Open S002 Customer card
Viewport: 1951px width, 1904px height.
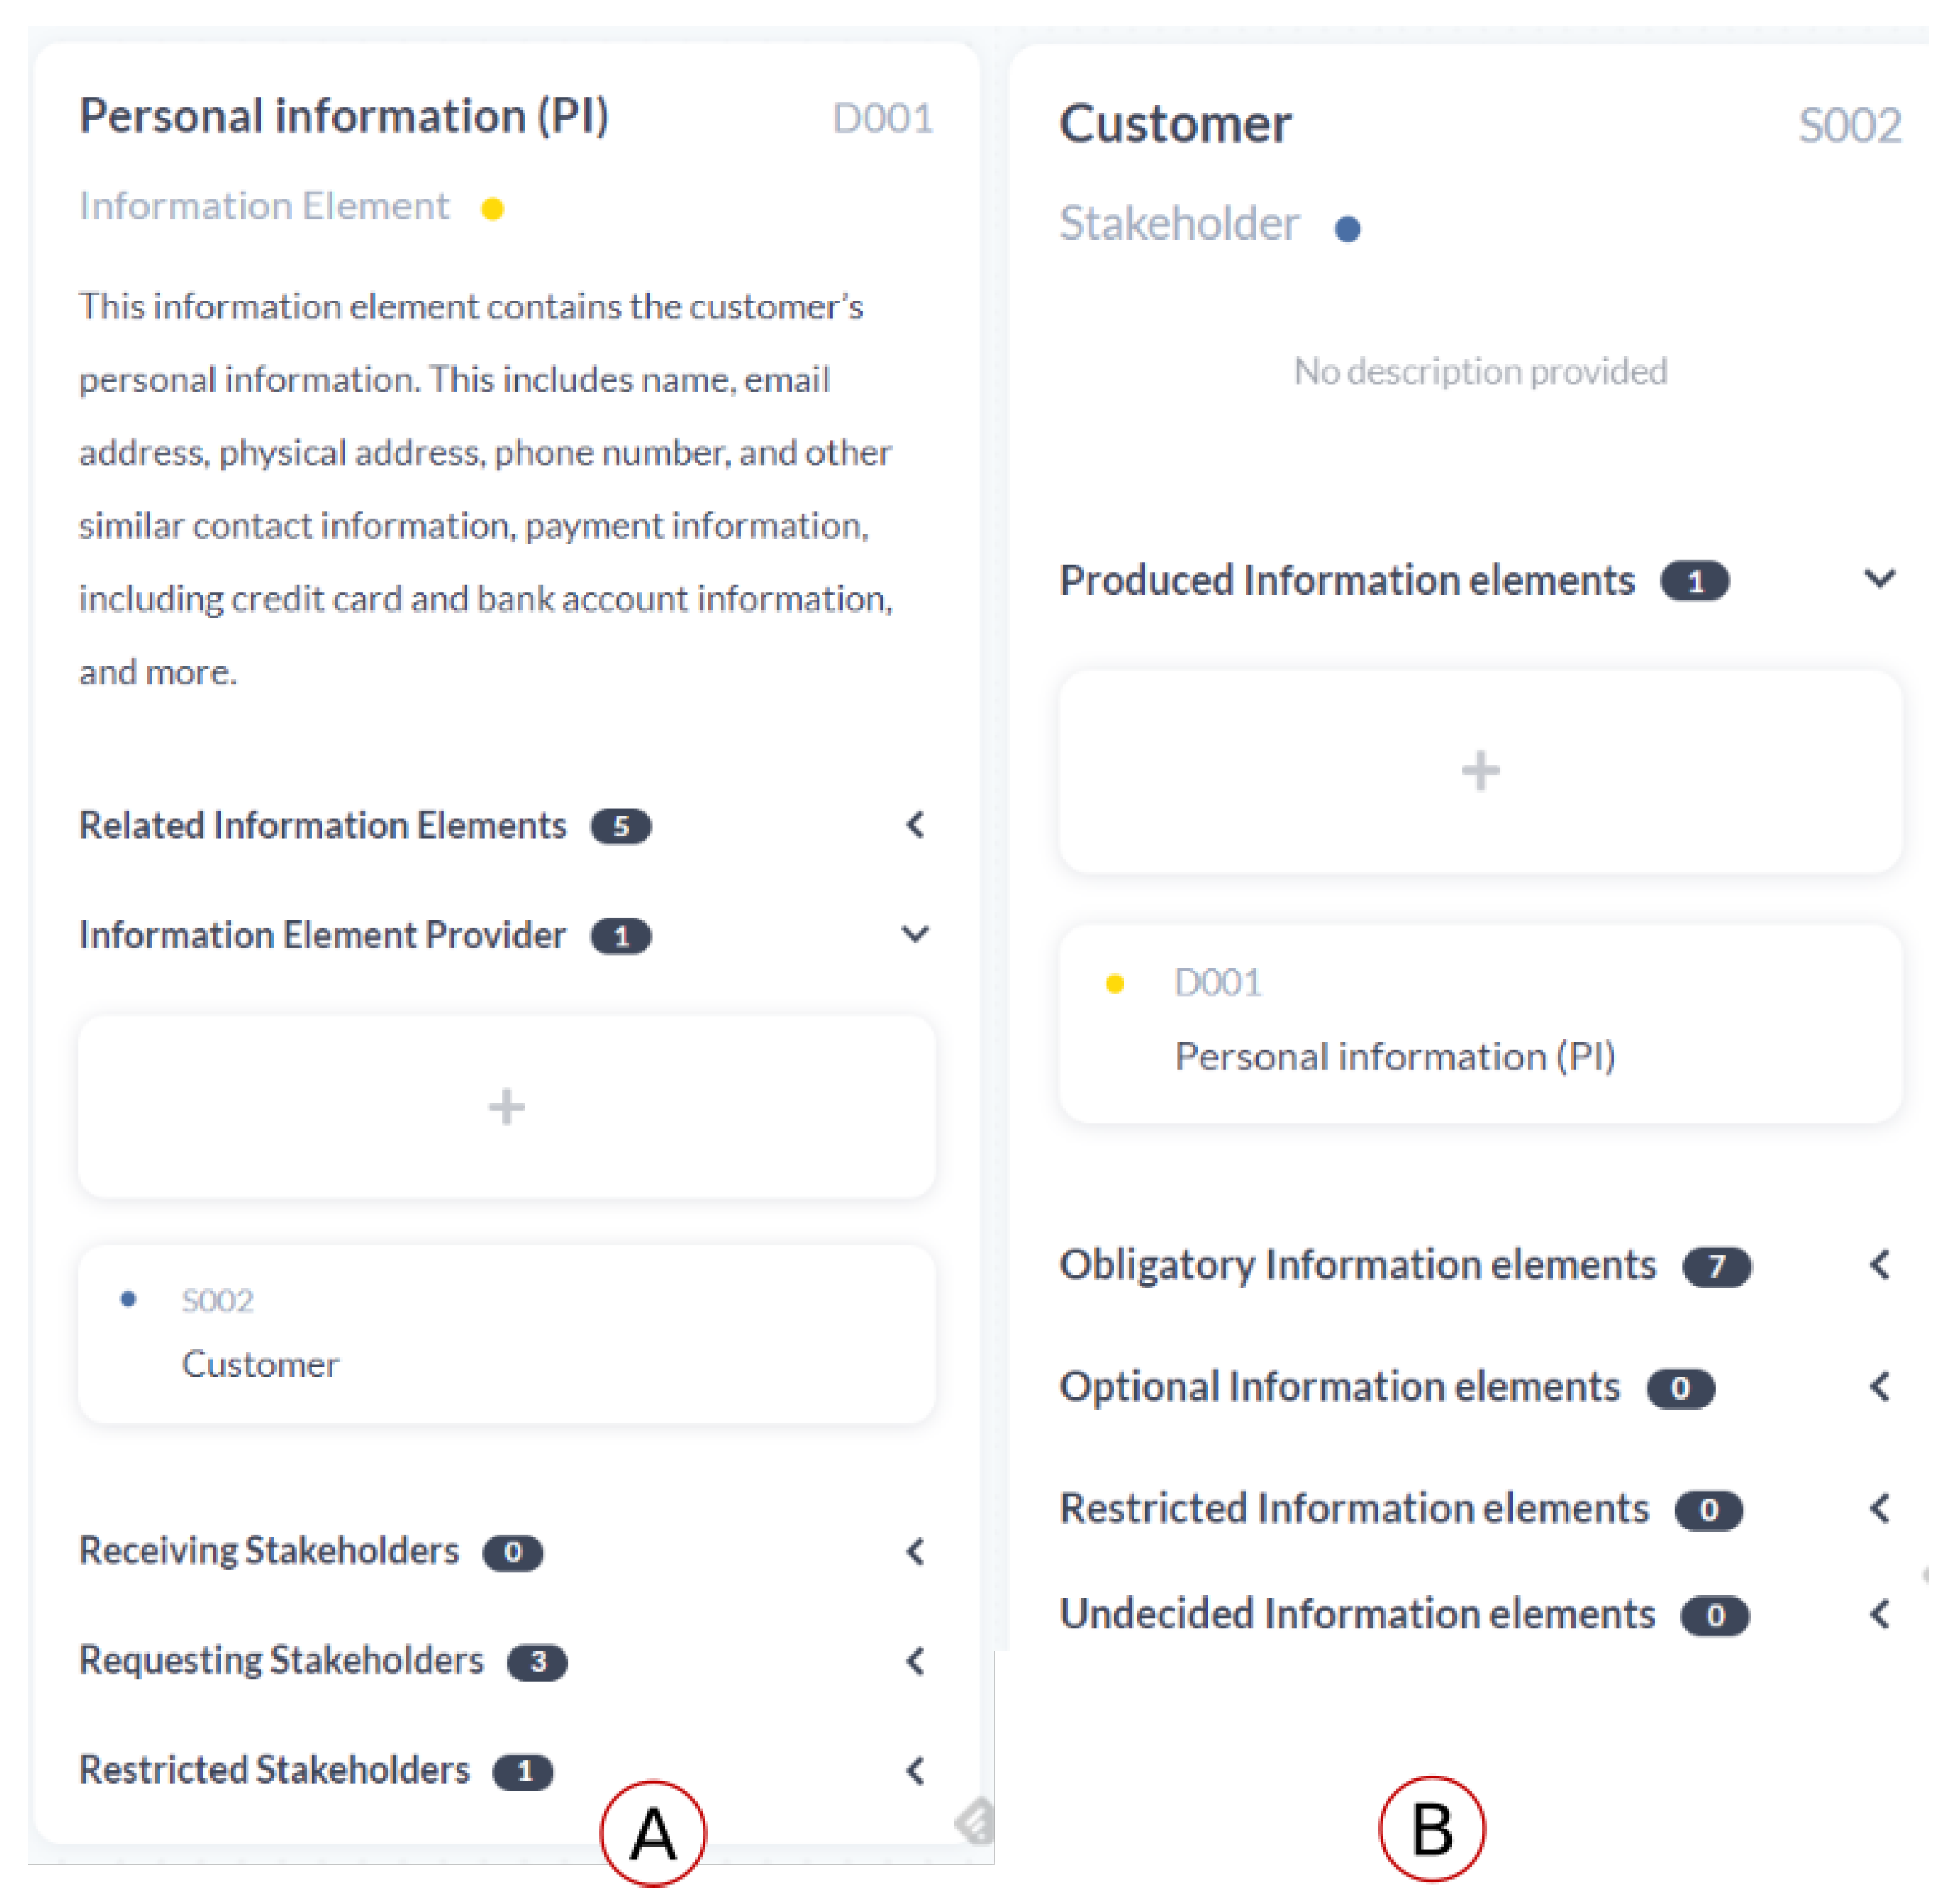(x=506, y=1333)
